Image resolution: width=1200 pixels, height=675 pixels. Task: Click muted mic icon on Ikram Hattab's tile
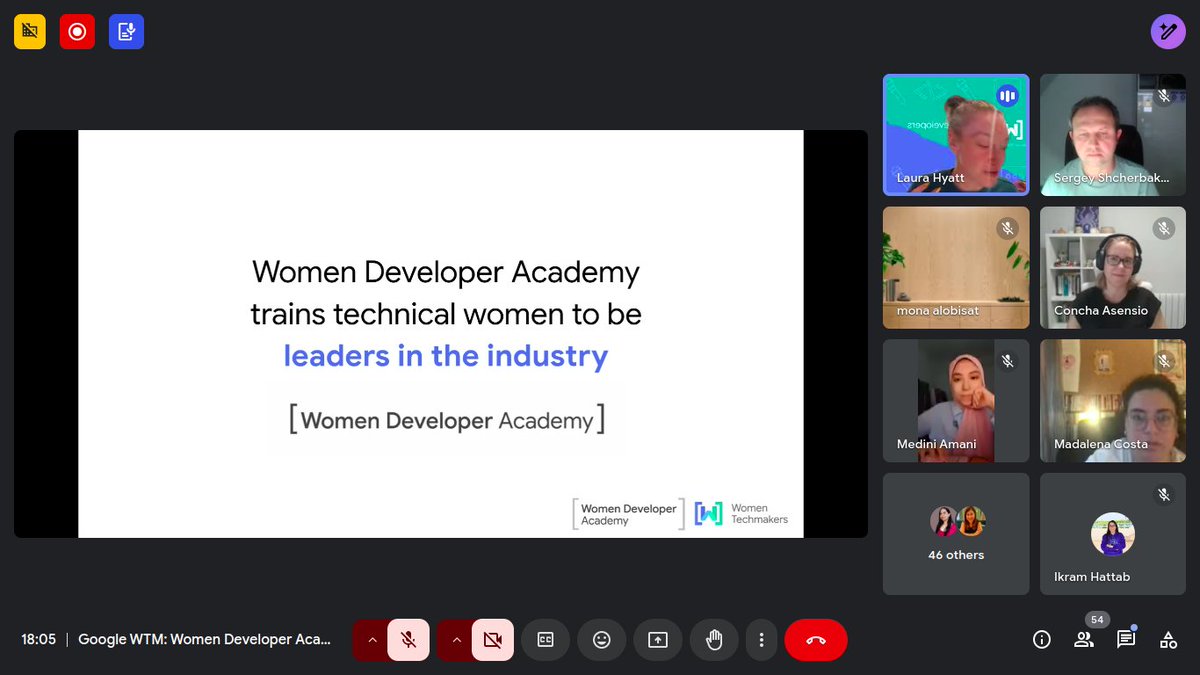click(1164, 495)
